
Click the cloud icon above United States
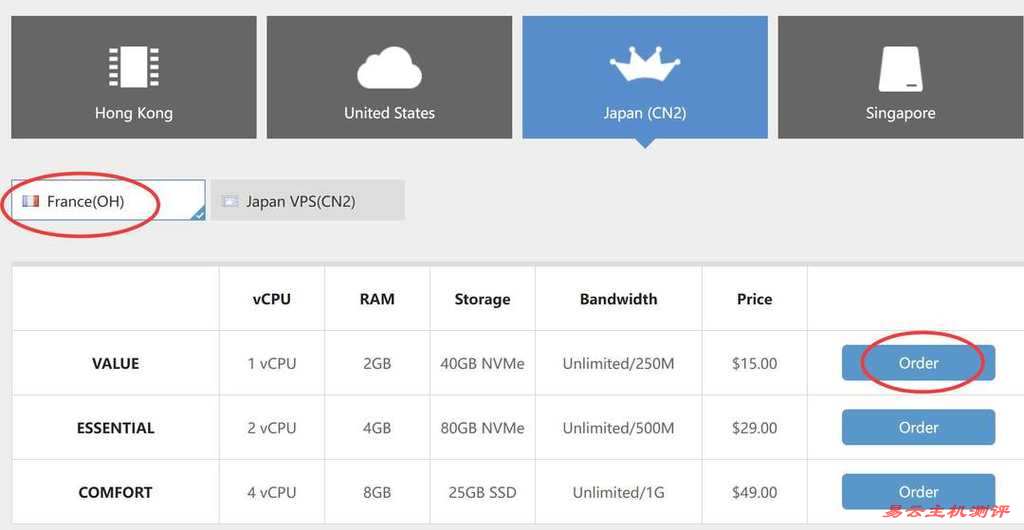[x=389, y=67]
